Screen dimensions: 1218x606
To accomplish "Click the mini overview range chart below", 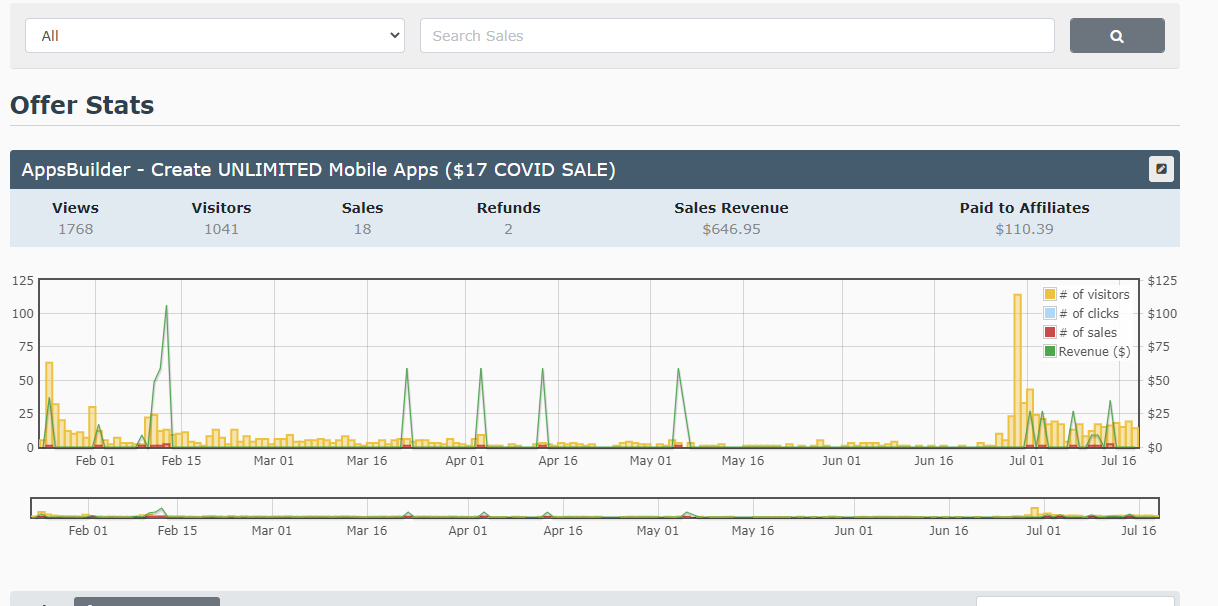I will [x=594, y=508].
